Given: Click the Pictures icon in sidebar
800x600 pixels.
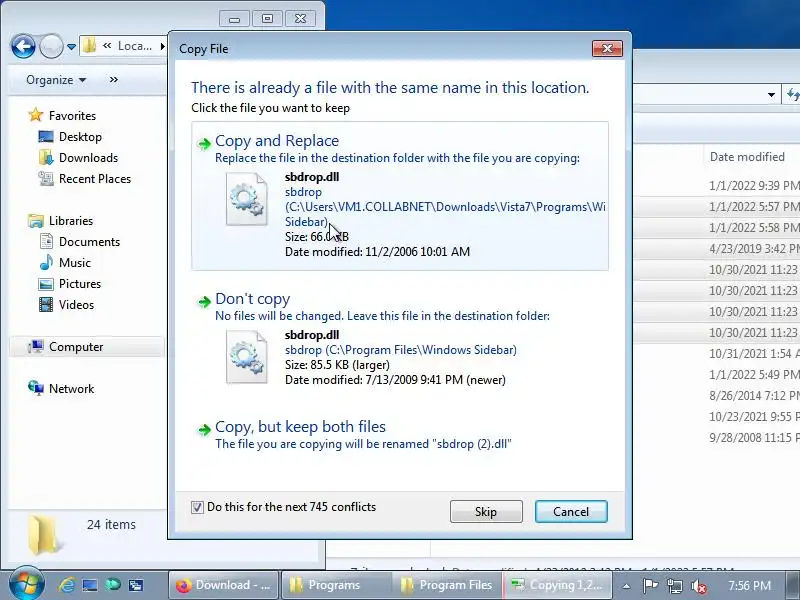Looking at the screenshot, I should pos(46,284).
